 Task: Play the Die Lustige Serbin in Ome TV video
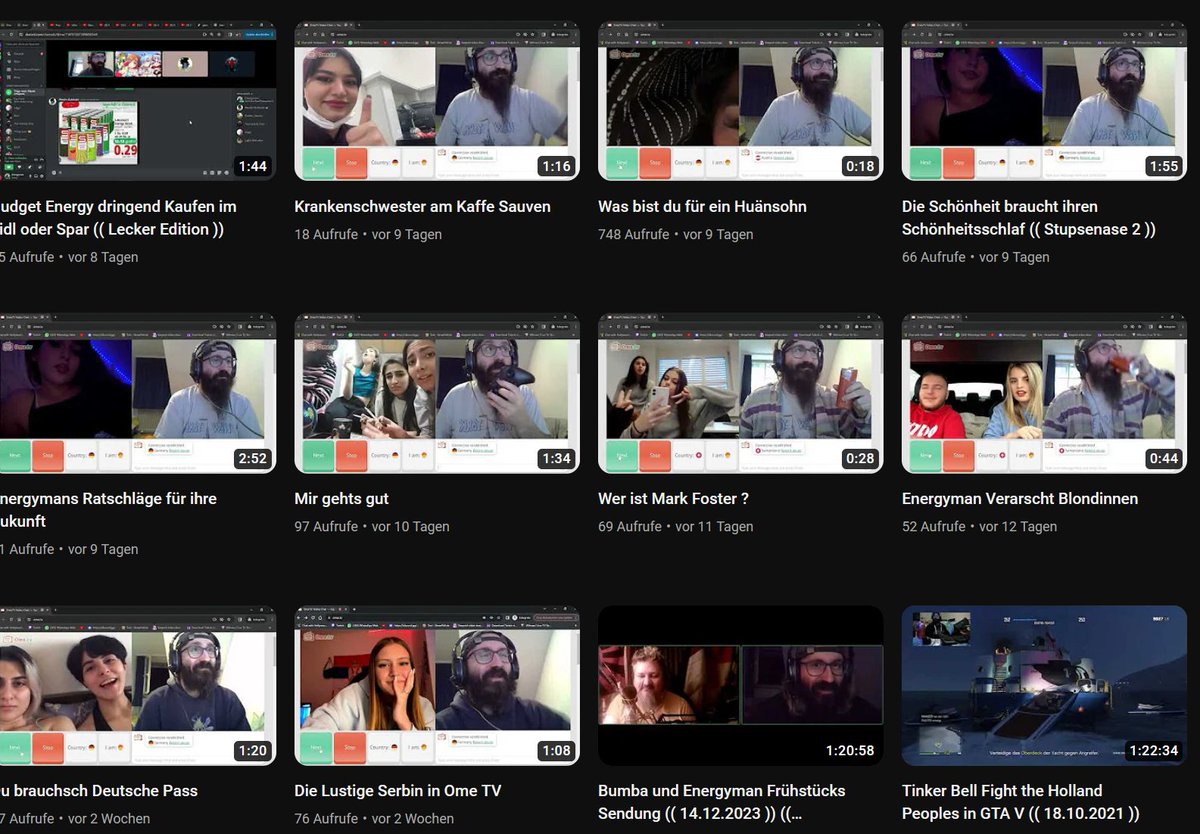click(x=436, y=685)
